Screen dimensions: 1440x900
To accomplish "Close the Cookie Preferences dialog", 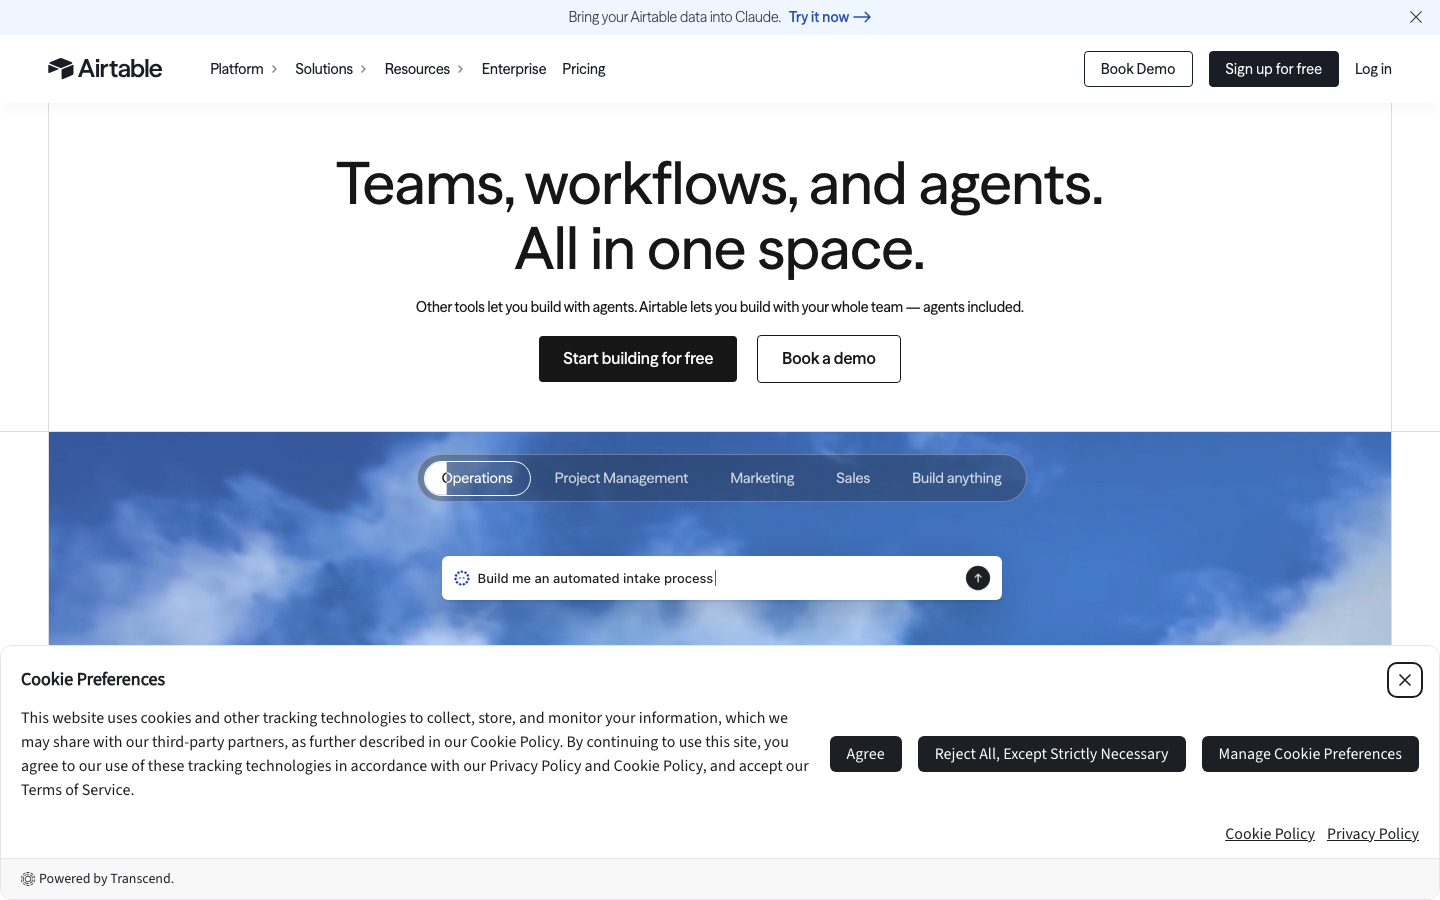I will click(1405, 680).
